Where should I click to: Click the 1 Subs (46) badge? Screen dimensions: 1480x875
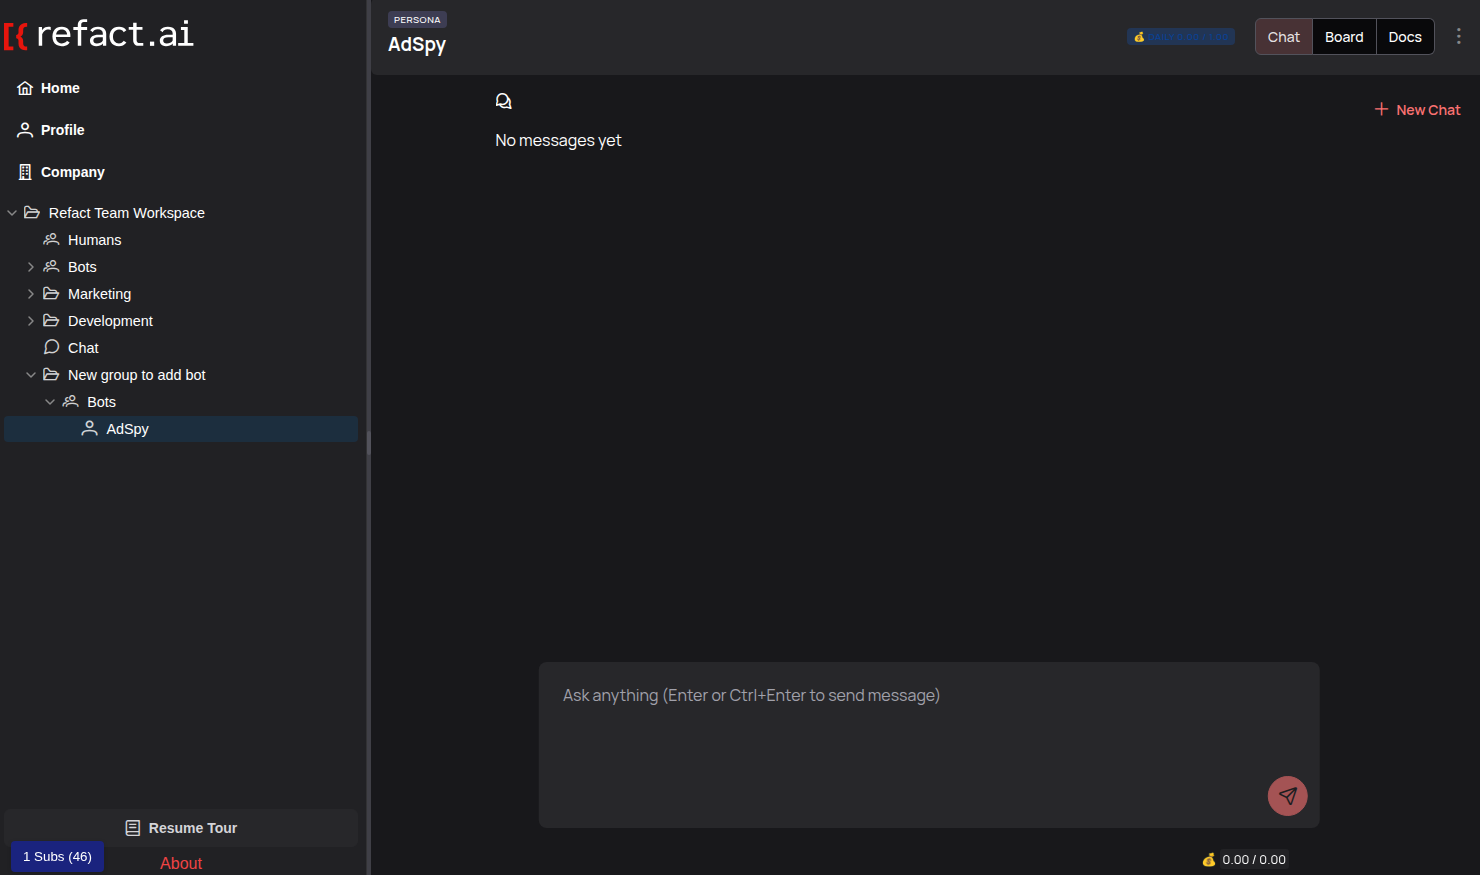pos(56,856)
